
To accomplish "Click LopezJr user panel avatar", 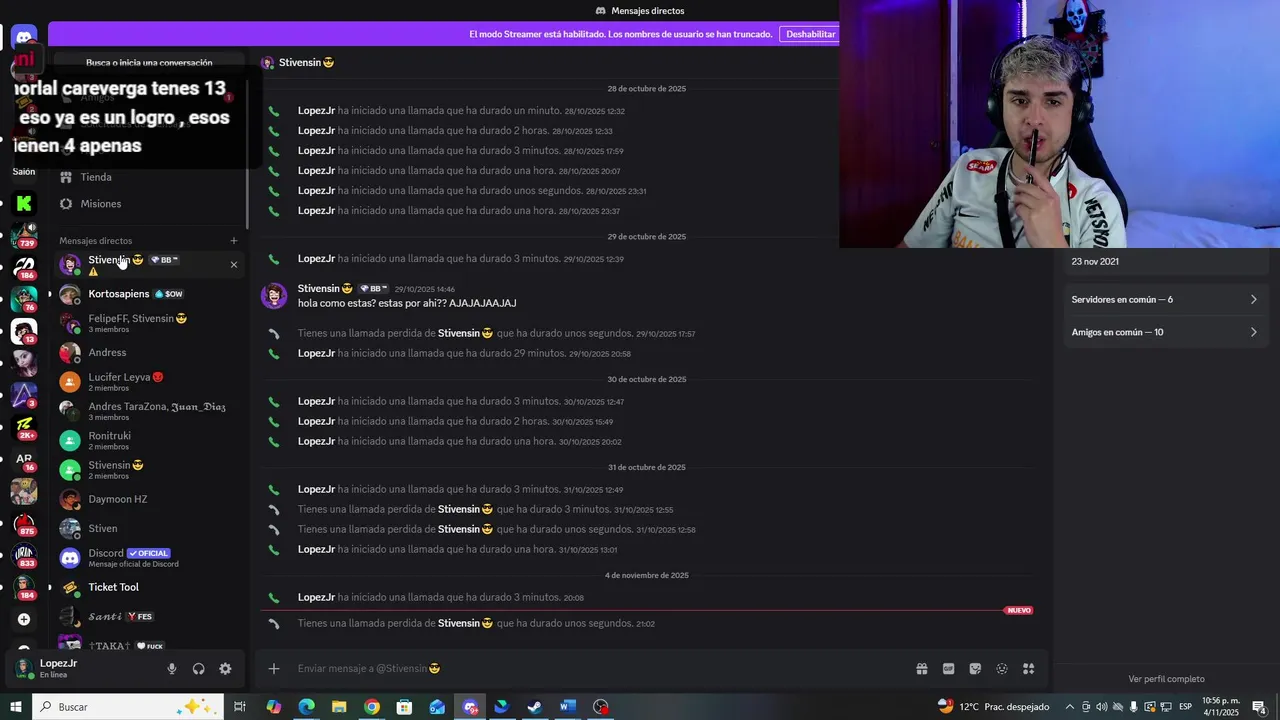I will (x=24, y=668).
